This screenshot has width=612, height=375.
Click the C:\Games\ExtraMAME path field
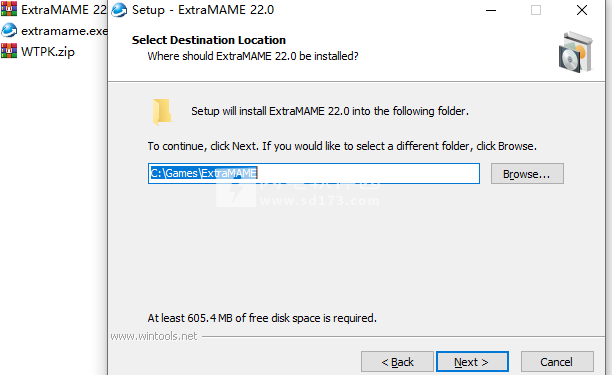(314, 173)
